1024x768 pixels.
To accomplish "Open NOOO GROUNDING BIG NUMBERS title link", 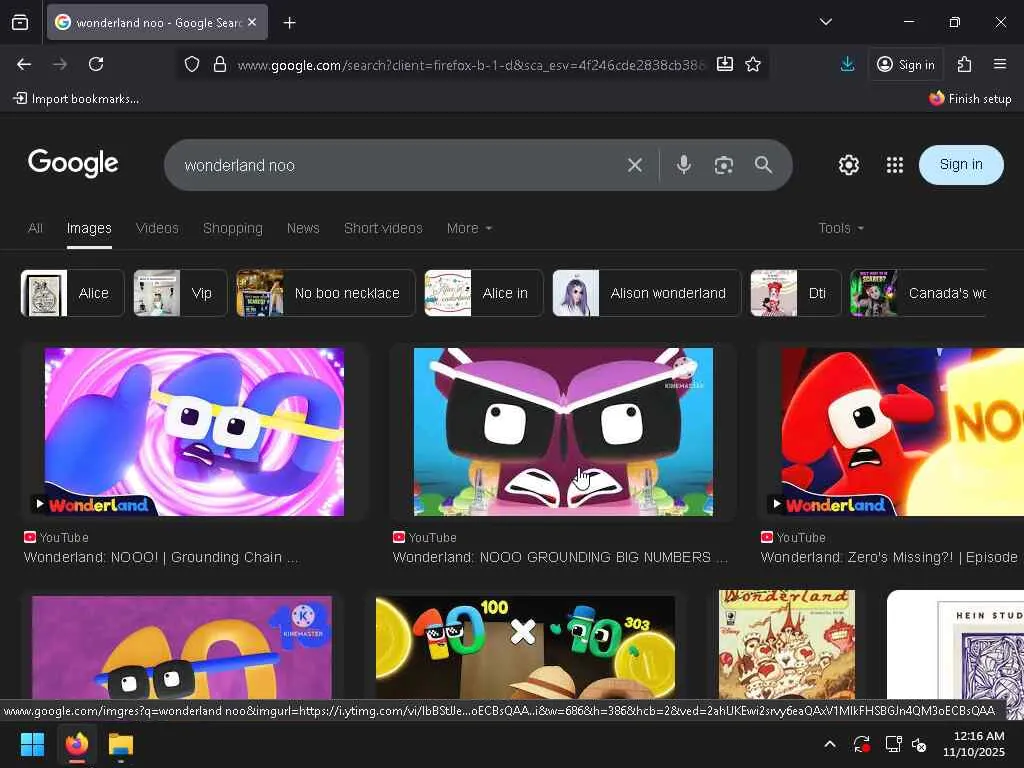I will coord(560,557).
